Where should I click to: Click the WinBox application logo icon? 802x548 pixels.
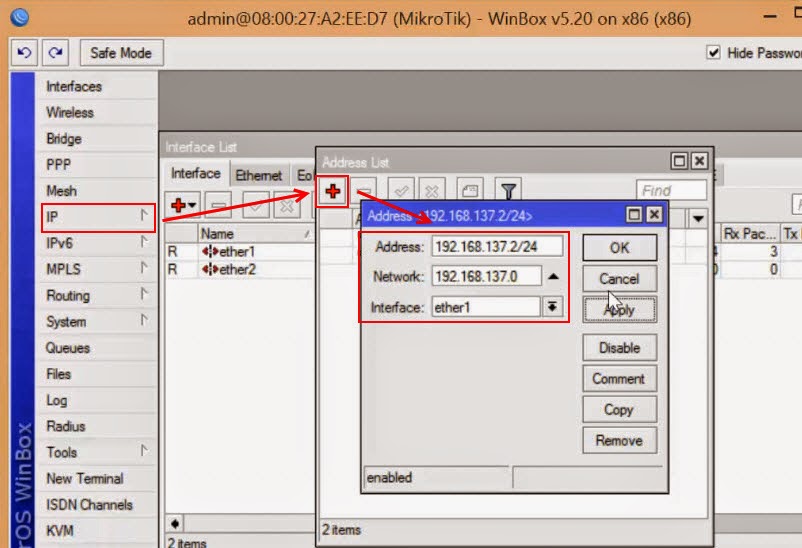point(19,17)
